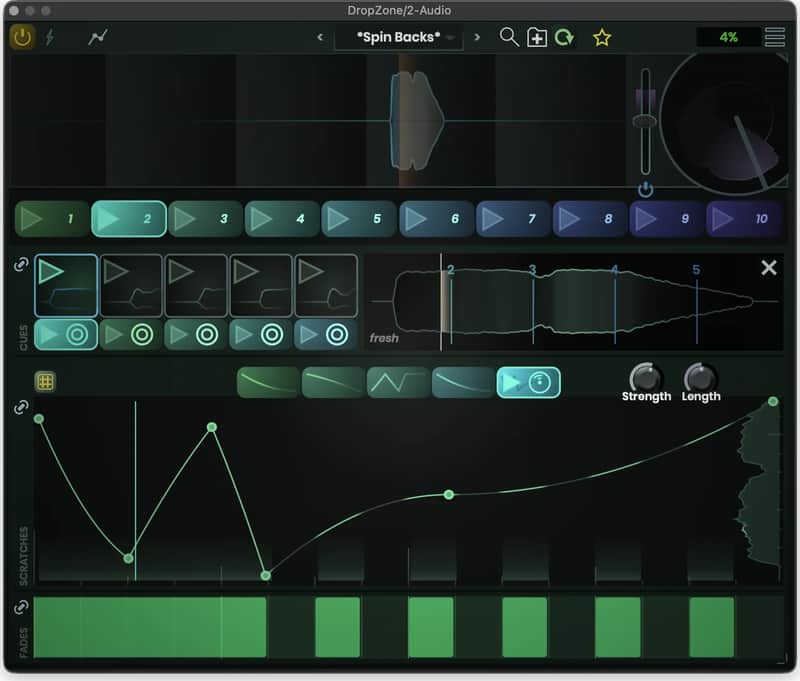
Task: Adjust the vertical fader beside turntable
Action: coord(645,121)
